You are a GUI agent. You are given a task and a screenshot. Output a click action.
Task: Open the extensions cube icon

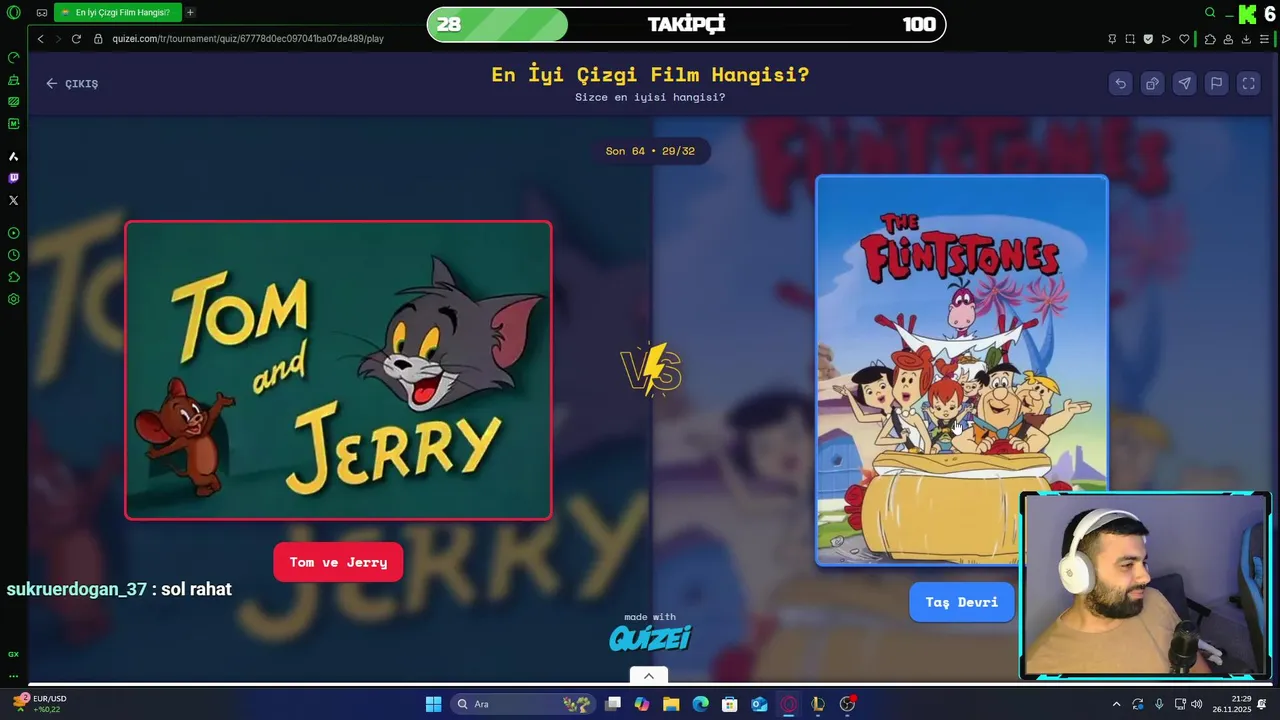pos(1210,39)
